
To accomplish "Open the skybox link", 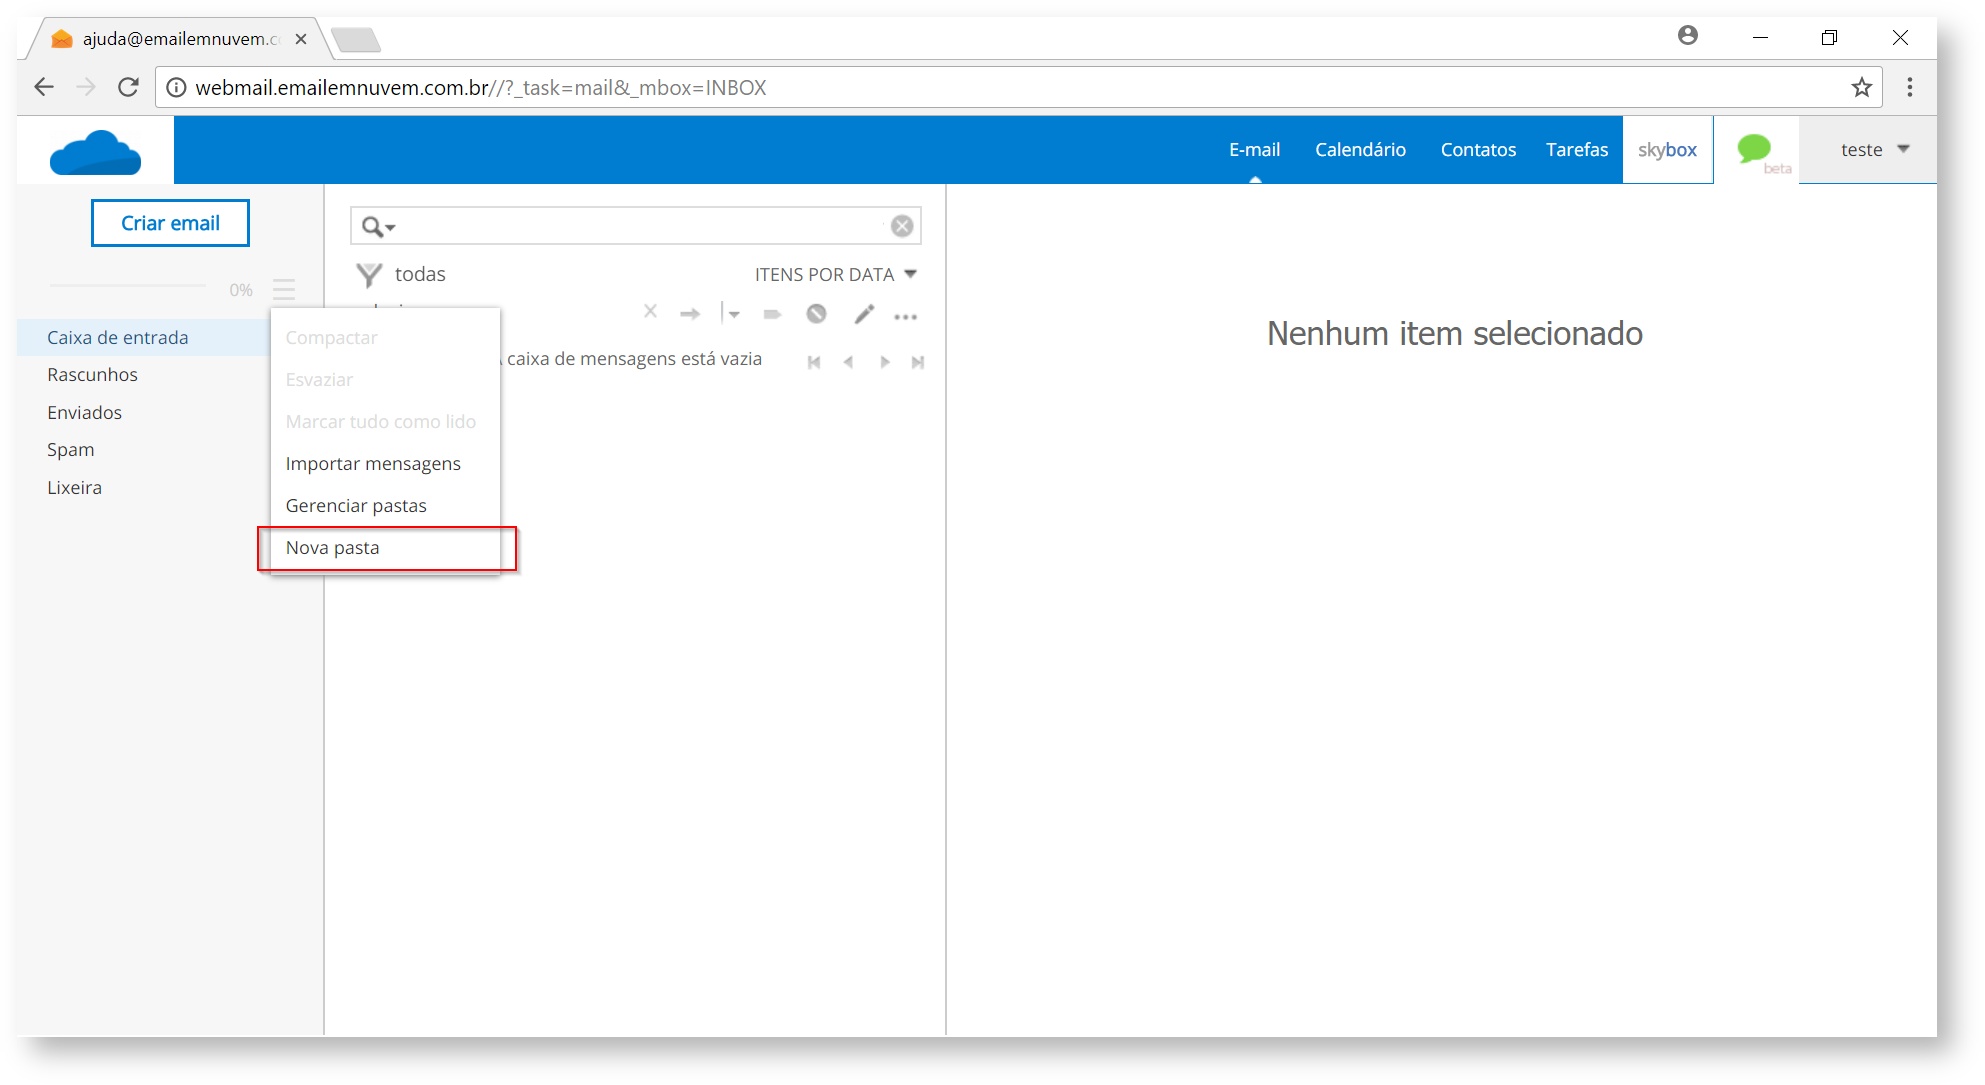I will tap(1666, 149).
